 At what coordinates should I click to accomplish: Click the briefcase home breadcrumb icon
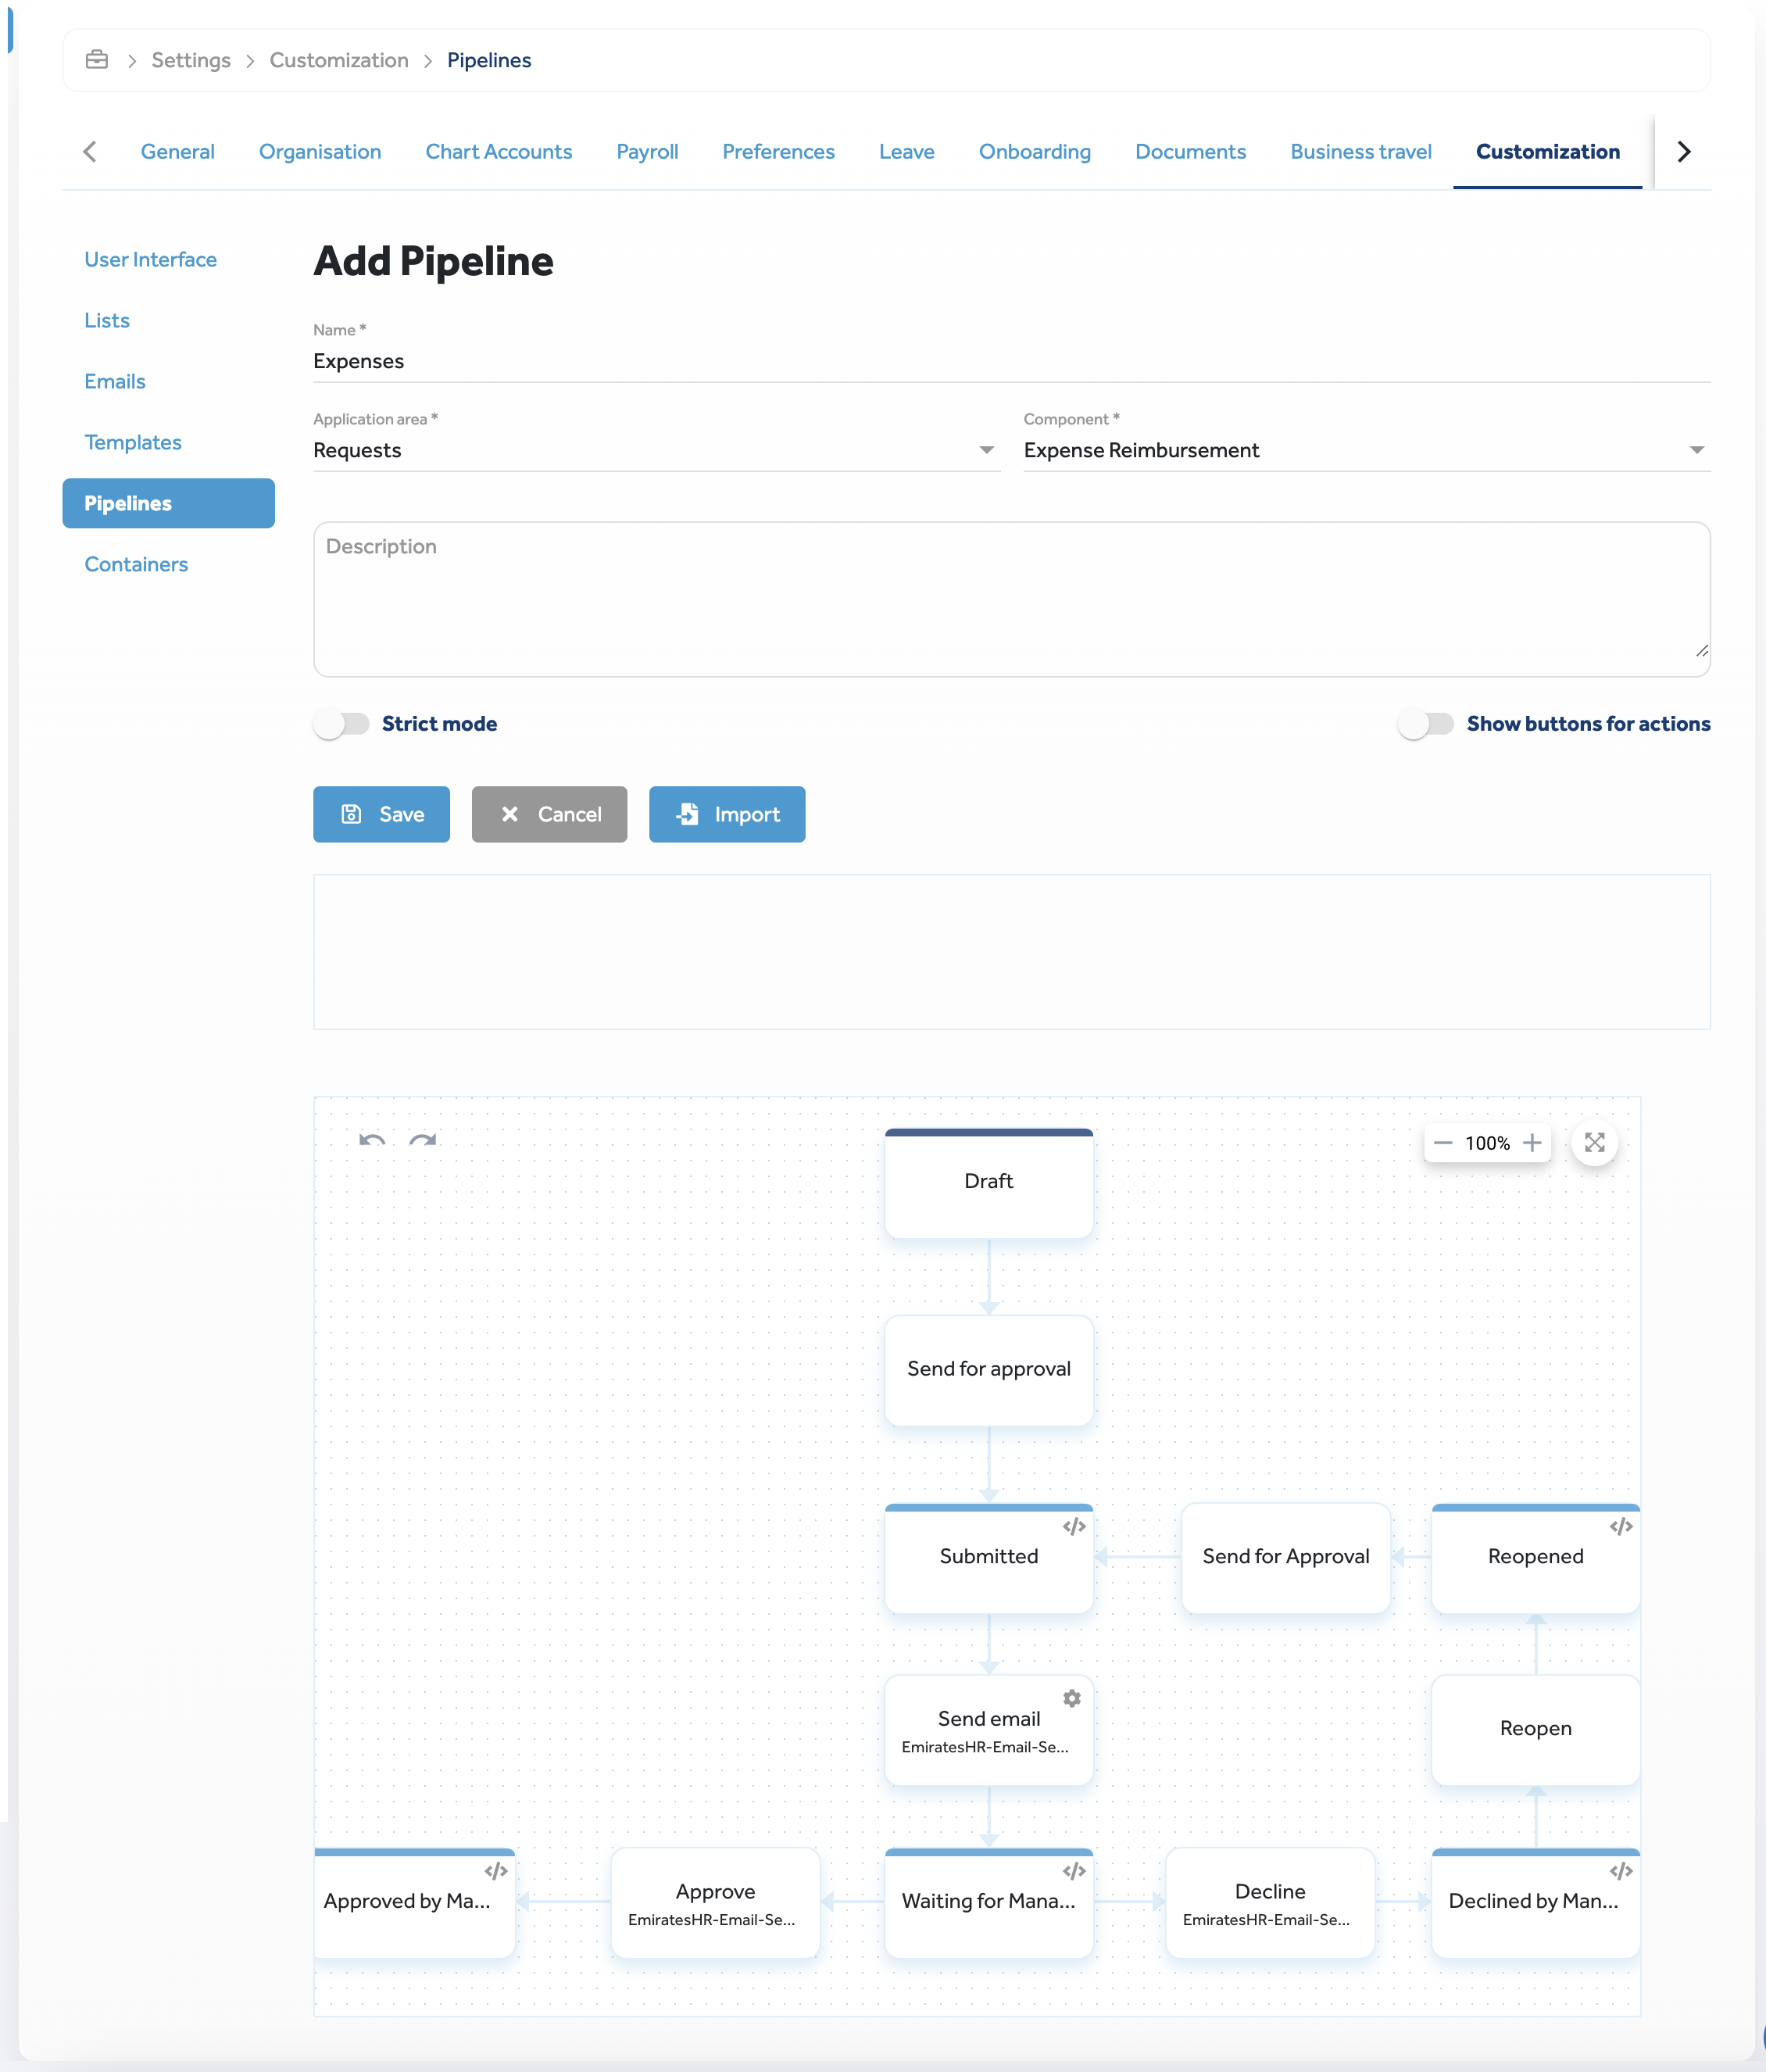(x=97, y=60)
